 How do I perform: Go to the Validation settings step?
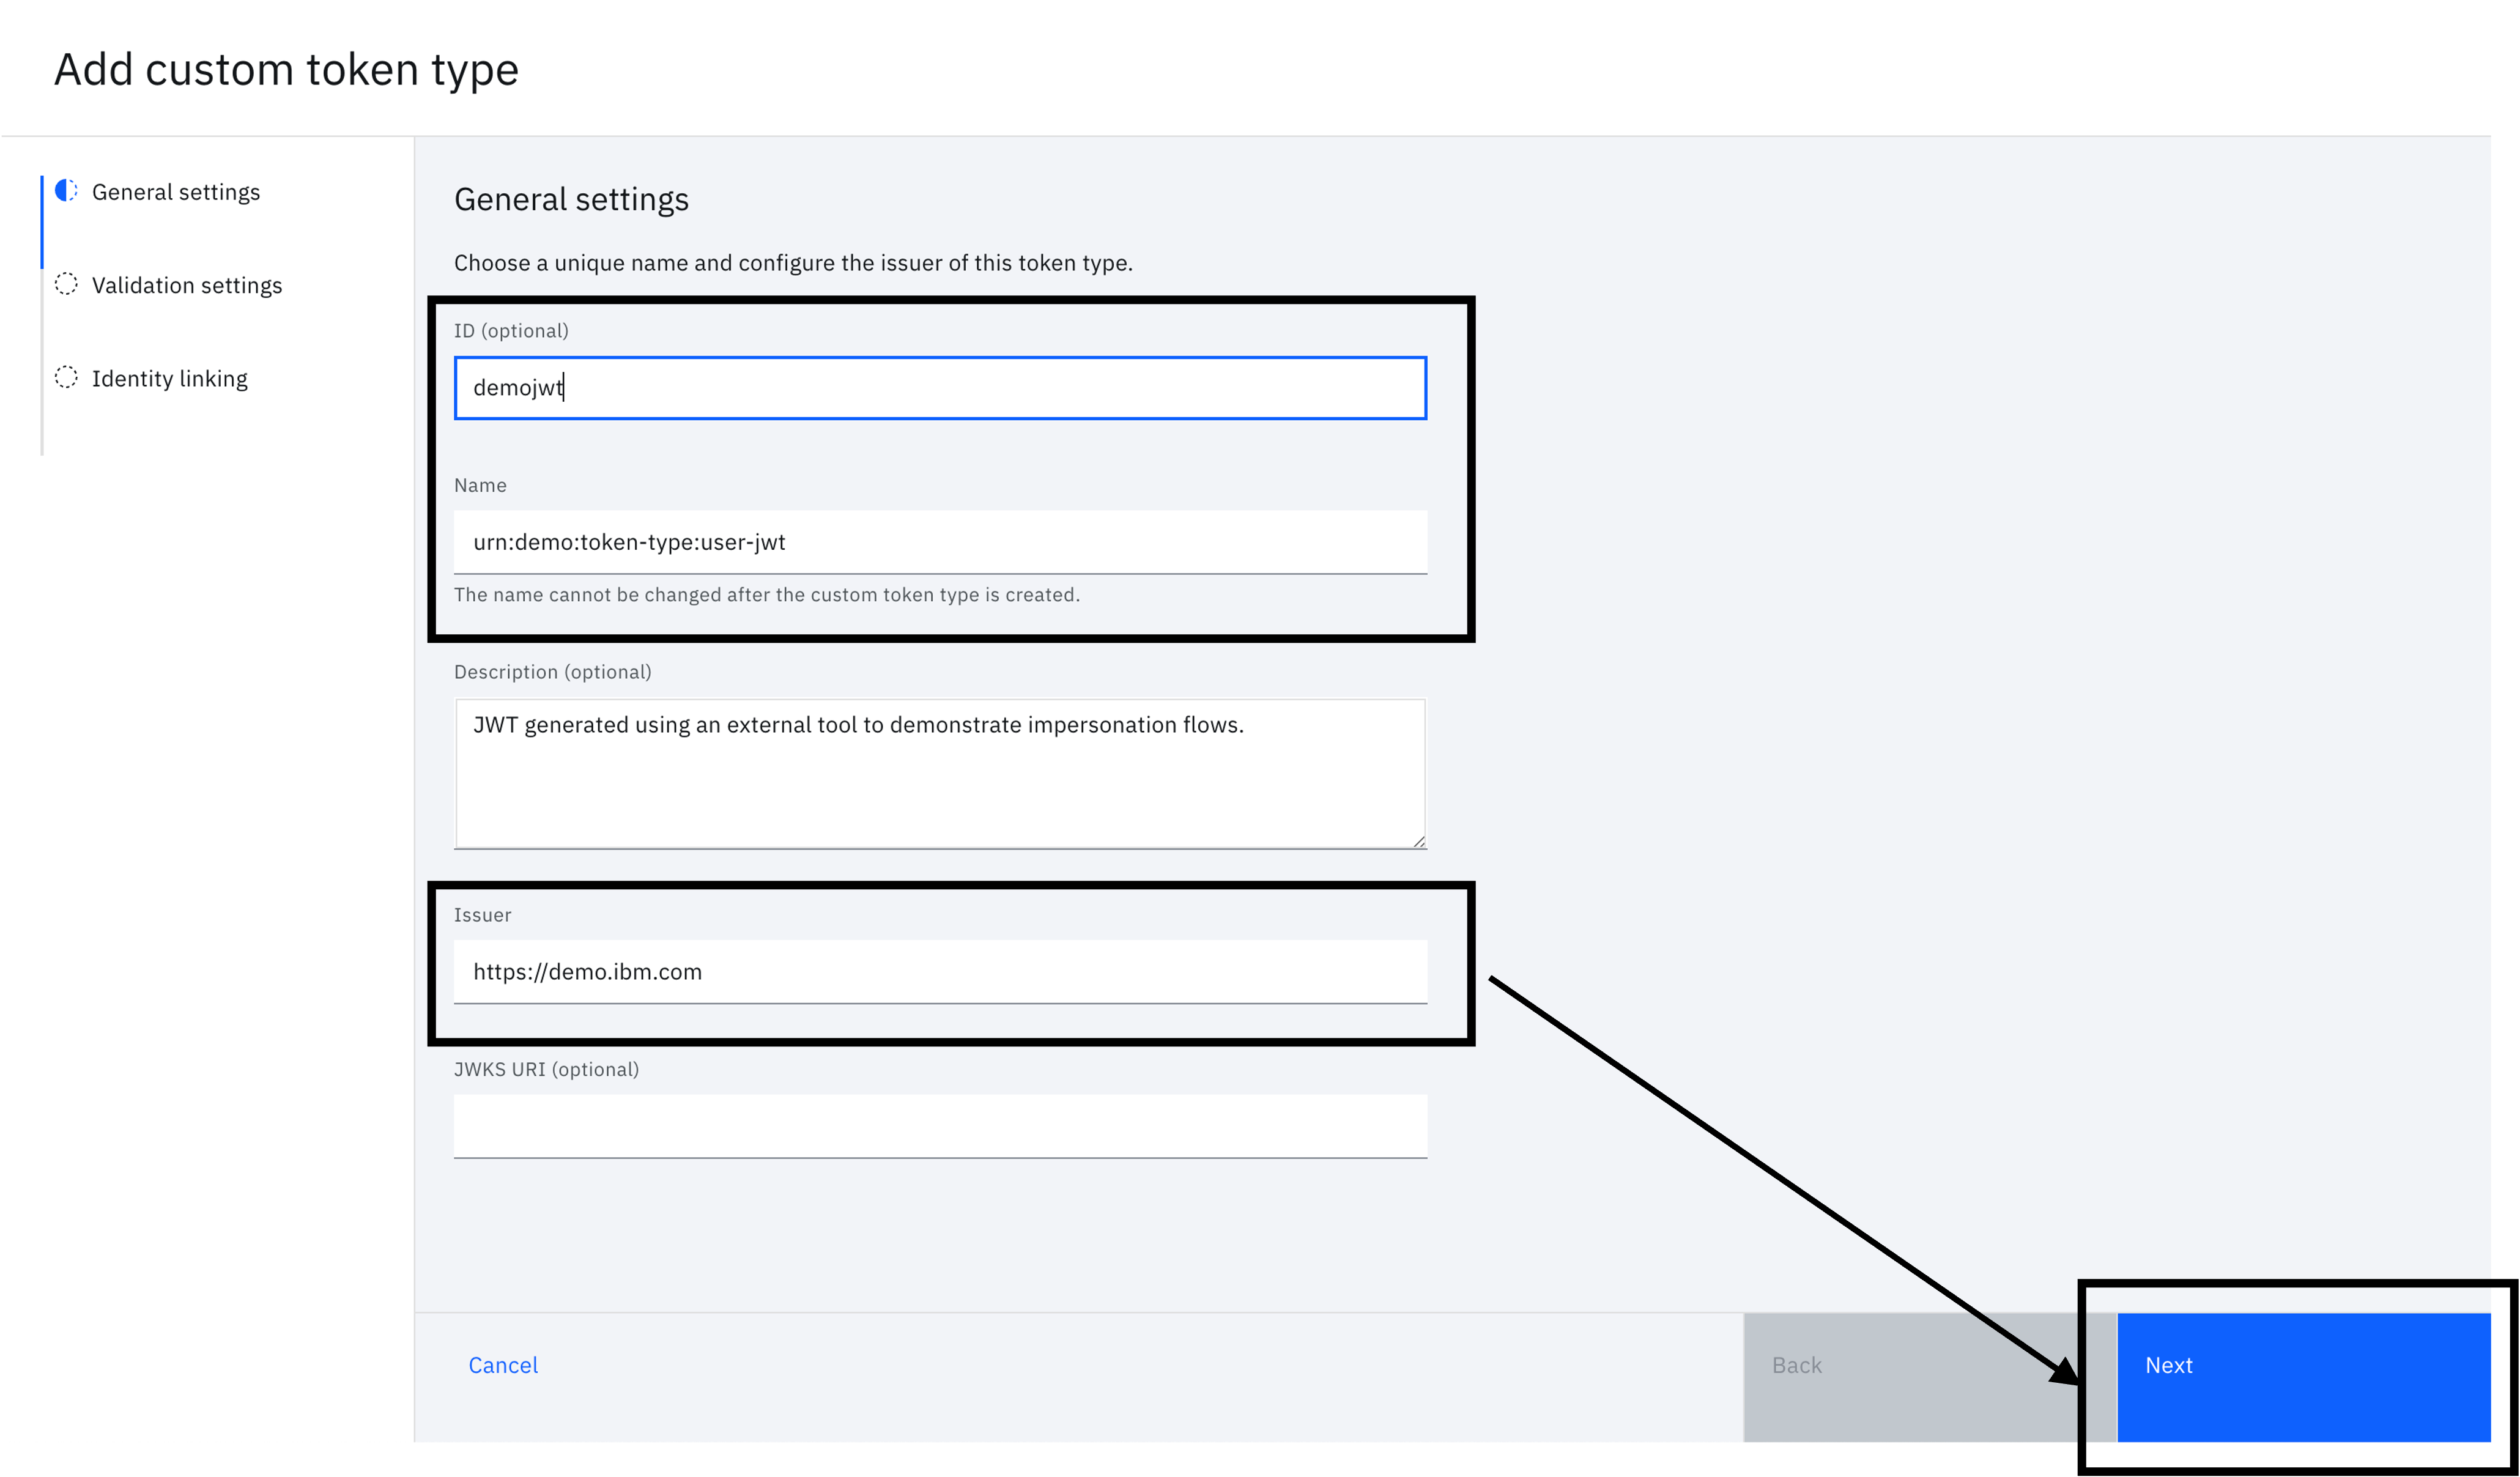pyautogui.click(x=187, y=285)
